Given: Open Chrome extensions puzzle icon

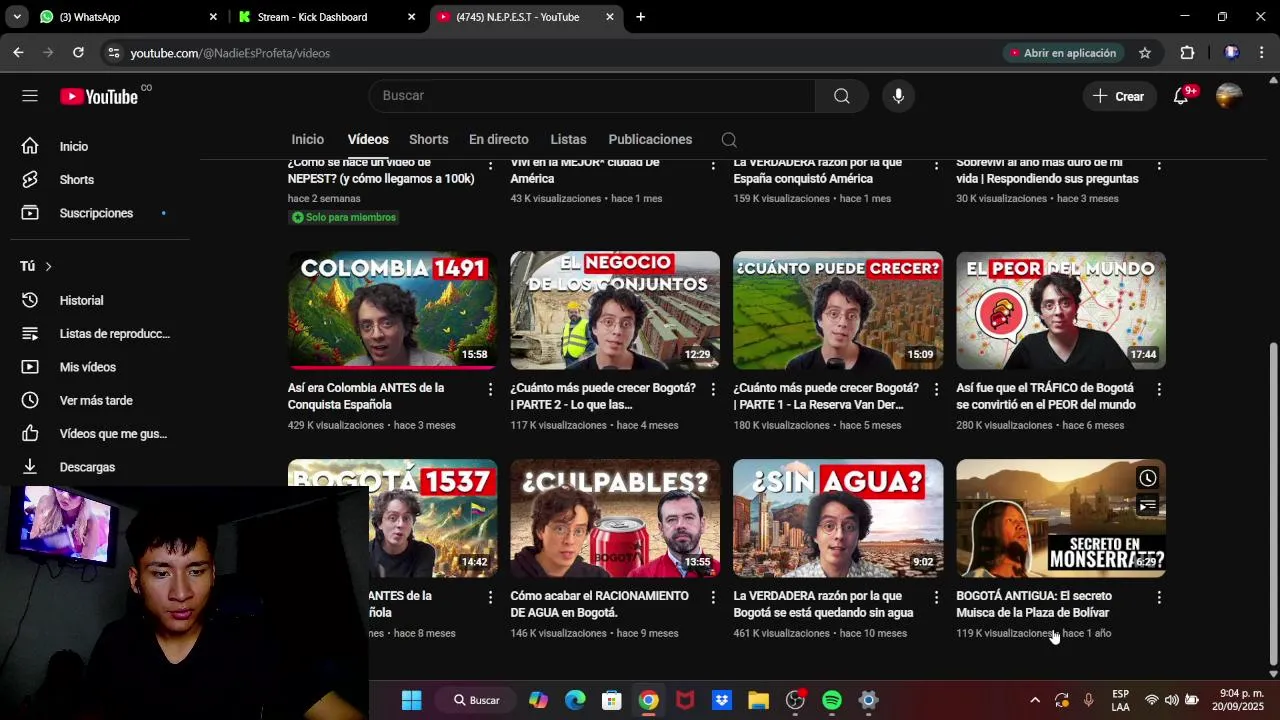Looking at the screenshot, I should point(1187,53).
